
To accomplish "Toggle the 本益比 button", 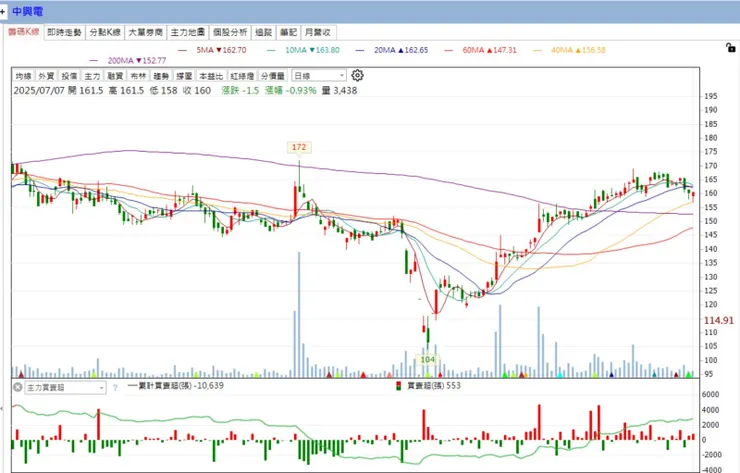I will click(x=211, y=76).
